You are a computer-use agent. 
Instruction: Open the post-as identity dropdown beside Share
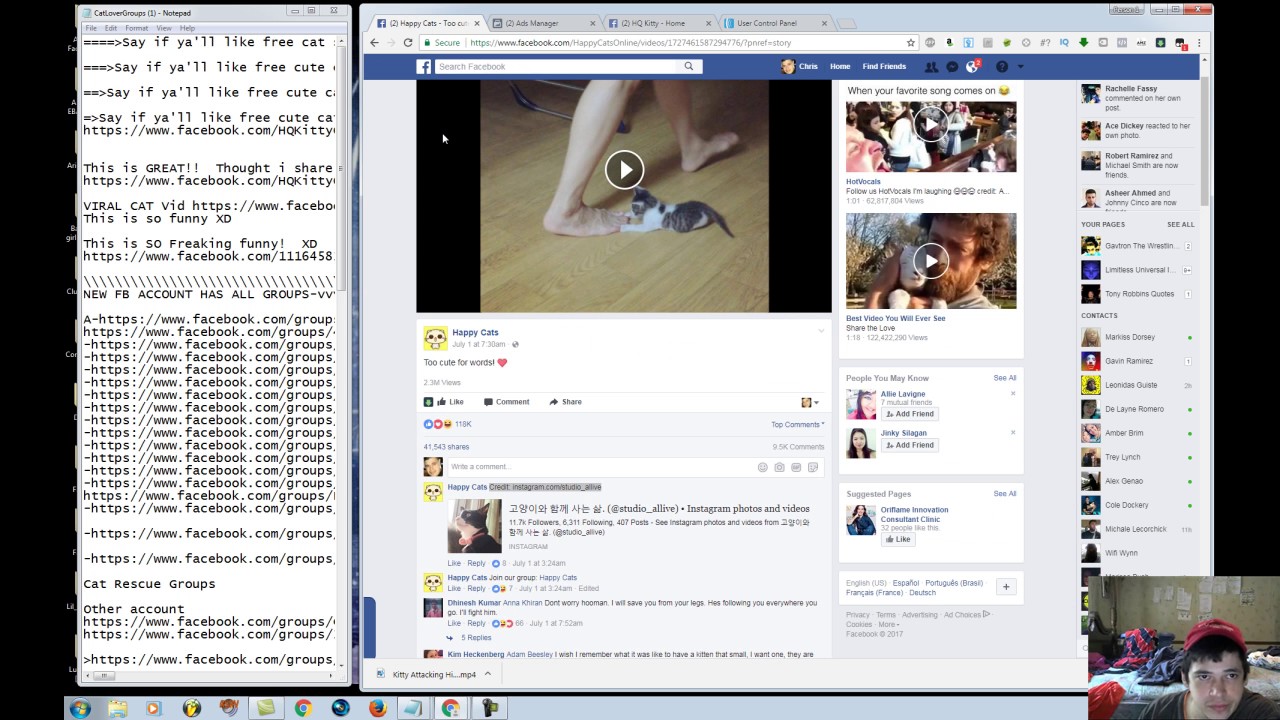pos(810,402)
